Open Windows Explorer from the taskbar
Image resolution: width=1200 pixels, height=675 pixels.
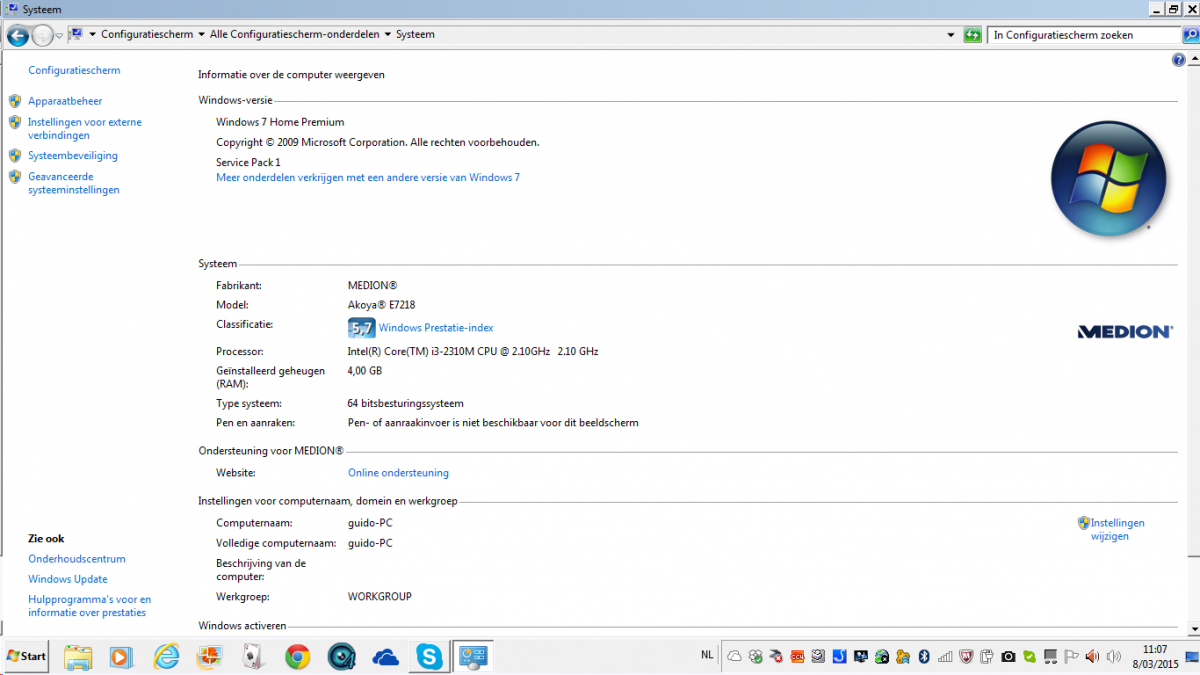click(x=78, y=657)
